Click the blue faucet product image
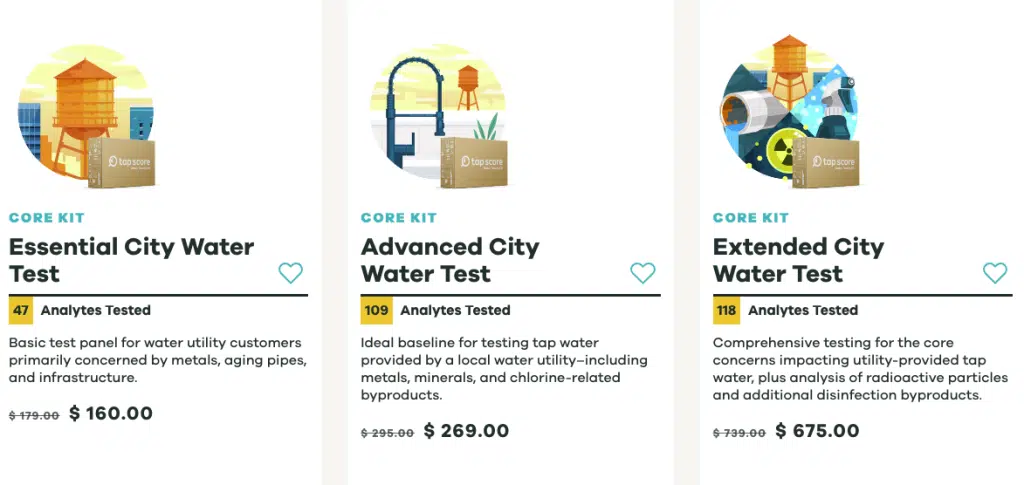Image resolution: width=1024 pixels, height=485 pixels. coord(440,115)
